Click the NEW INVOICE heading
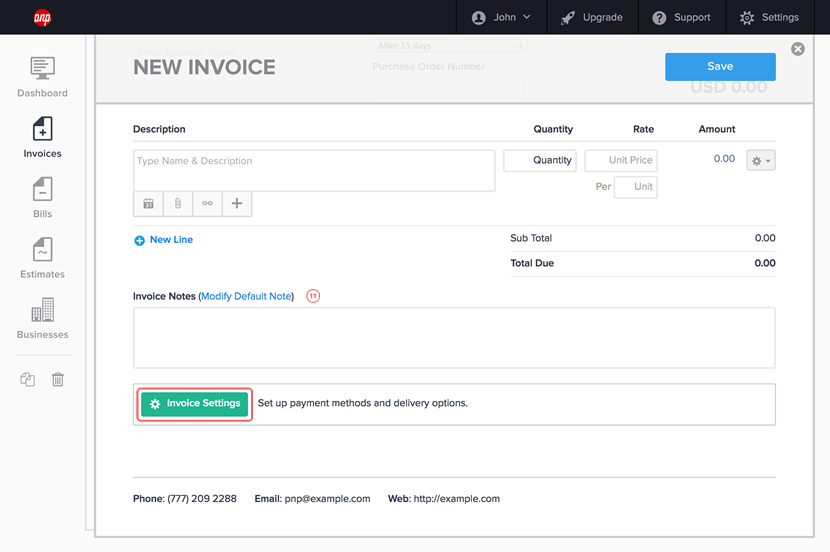This screenshot has width=830, height=552. 204,67
